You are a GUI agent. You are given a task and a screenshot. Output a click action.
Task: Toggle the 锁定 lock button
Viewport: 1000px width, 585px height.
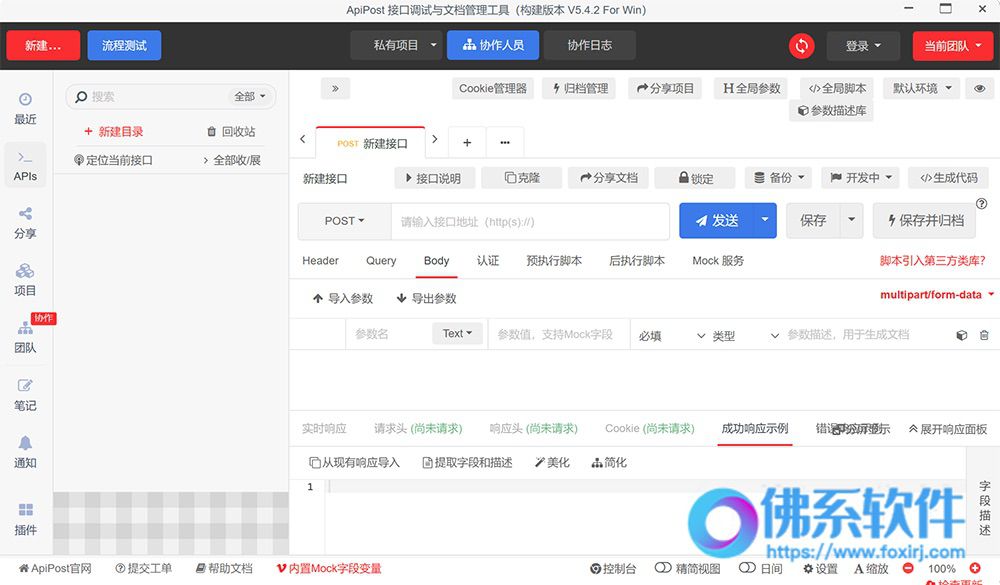[x=695, y=178]
